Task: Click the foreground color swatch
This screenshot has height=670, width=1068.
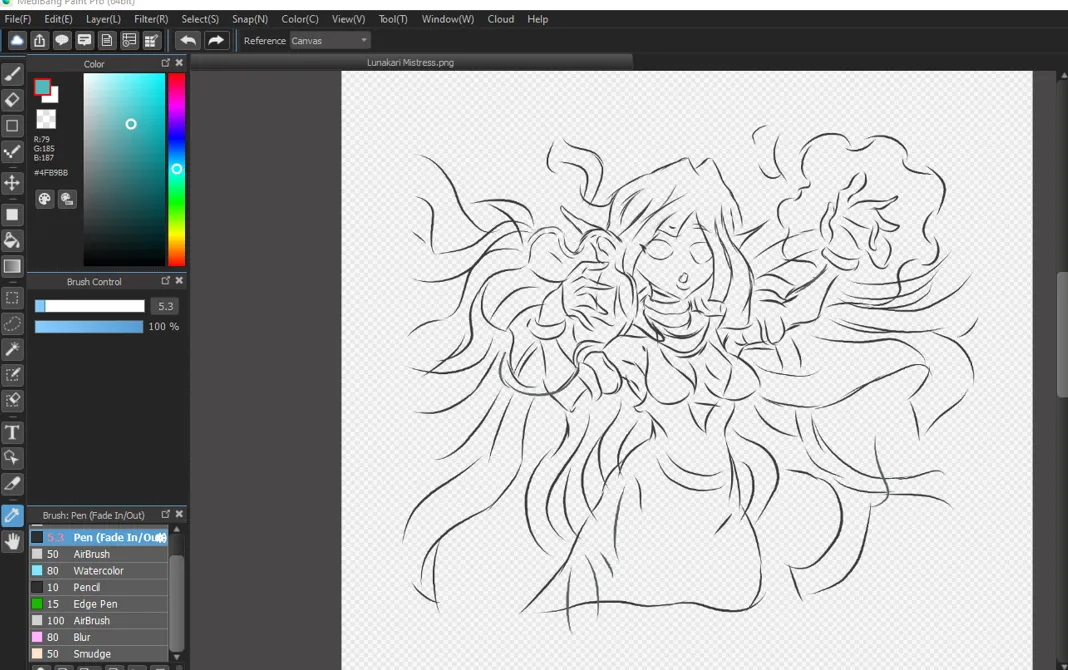Action: tap(42, 86)
